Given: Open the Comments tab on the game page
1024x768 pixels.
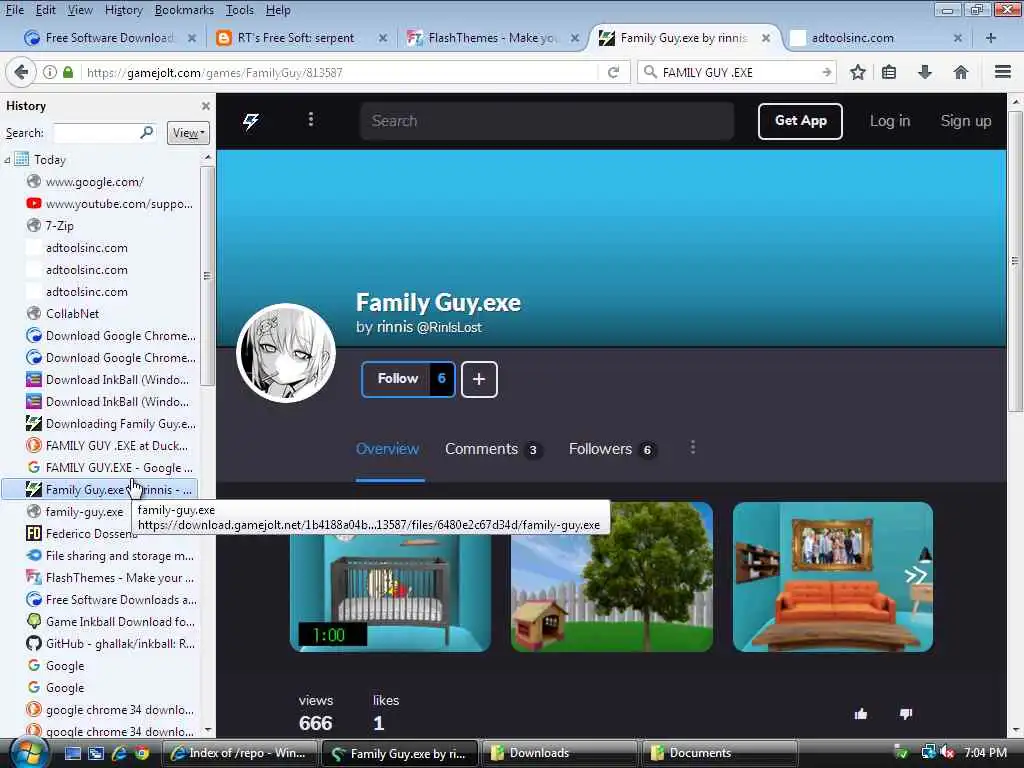Looking at the screenshot, I should (494, 449).
